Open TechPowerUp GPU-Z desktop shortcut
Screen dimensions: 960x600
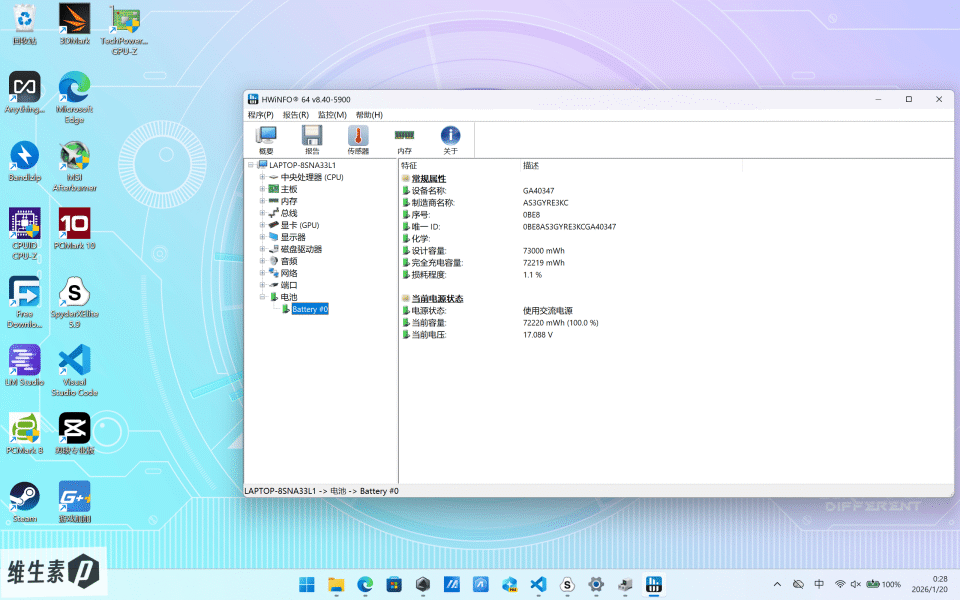pyautogui.click(x=124, y=20)
